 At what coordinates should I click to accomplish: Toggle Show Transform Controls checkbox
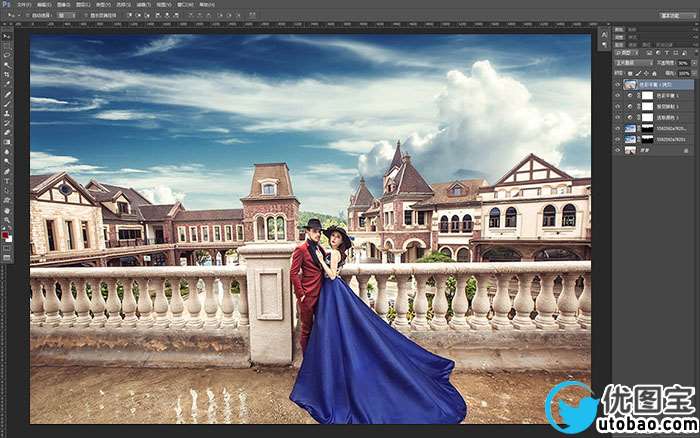point(86,15)
